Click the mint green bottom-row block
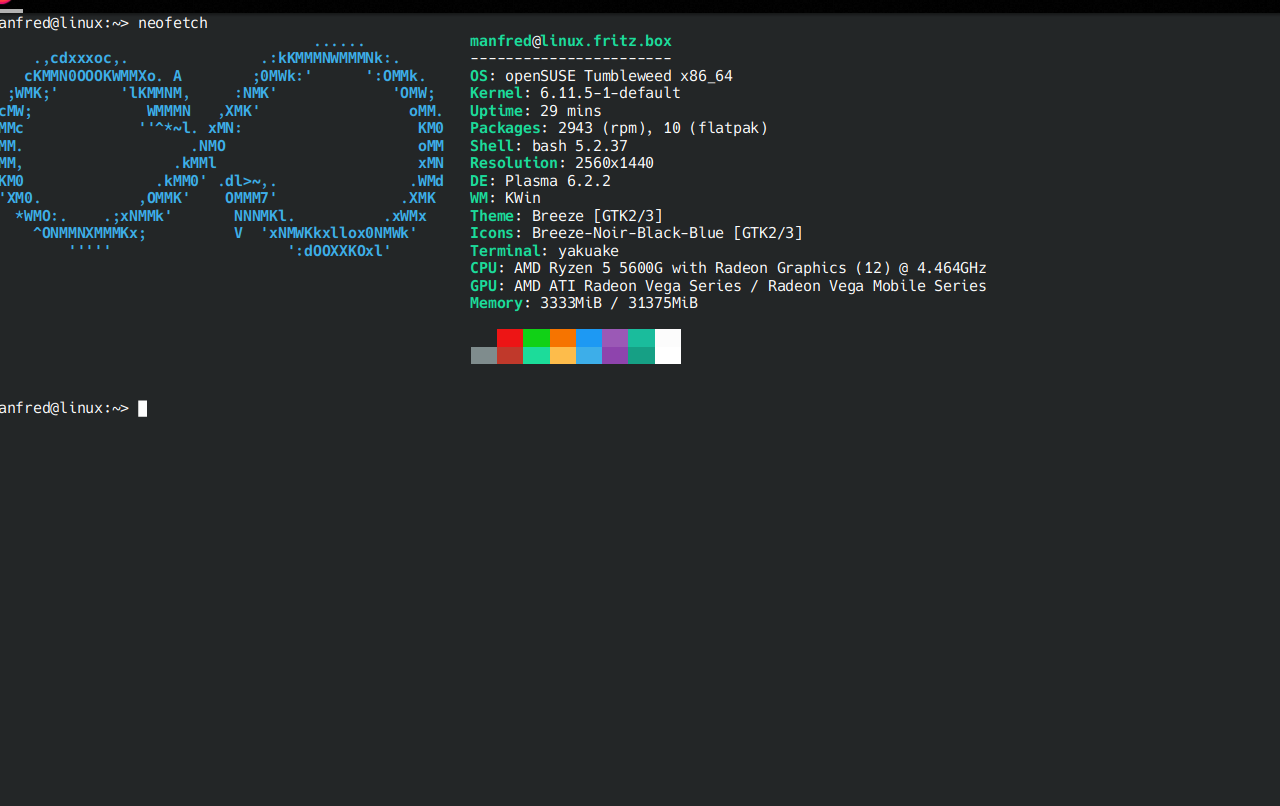1280x806 pixels. pos(536,355)
